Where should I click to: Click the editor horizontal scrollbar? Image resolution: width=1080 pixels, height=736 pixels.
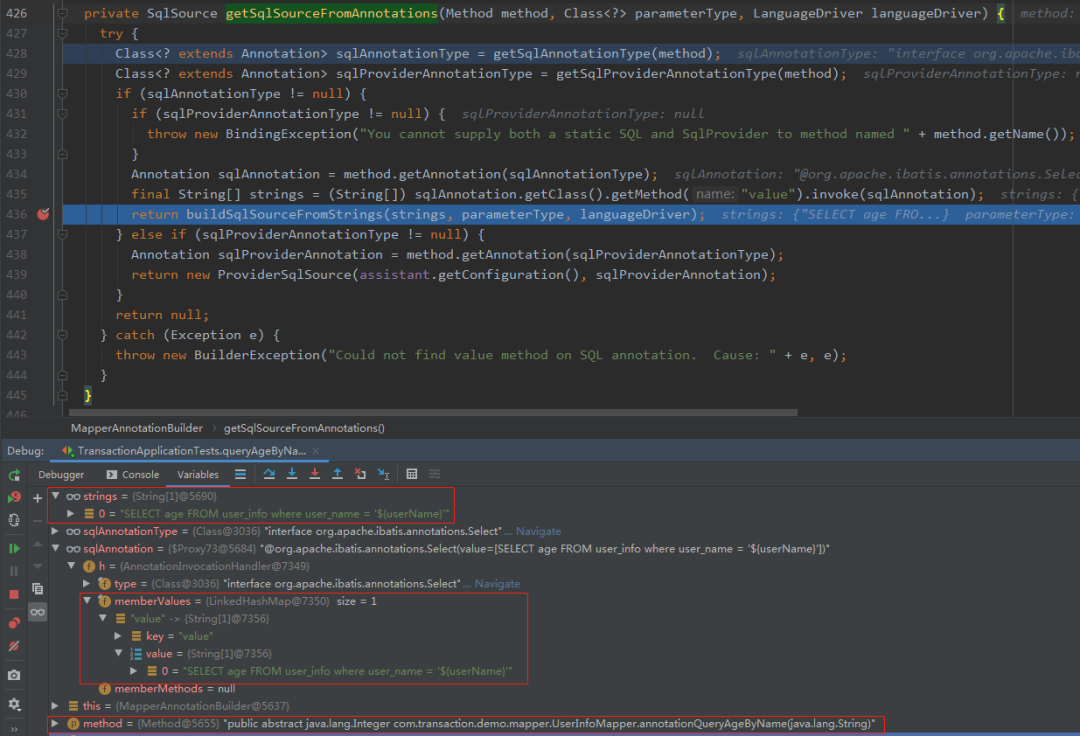[x=433, y=412]
